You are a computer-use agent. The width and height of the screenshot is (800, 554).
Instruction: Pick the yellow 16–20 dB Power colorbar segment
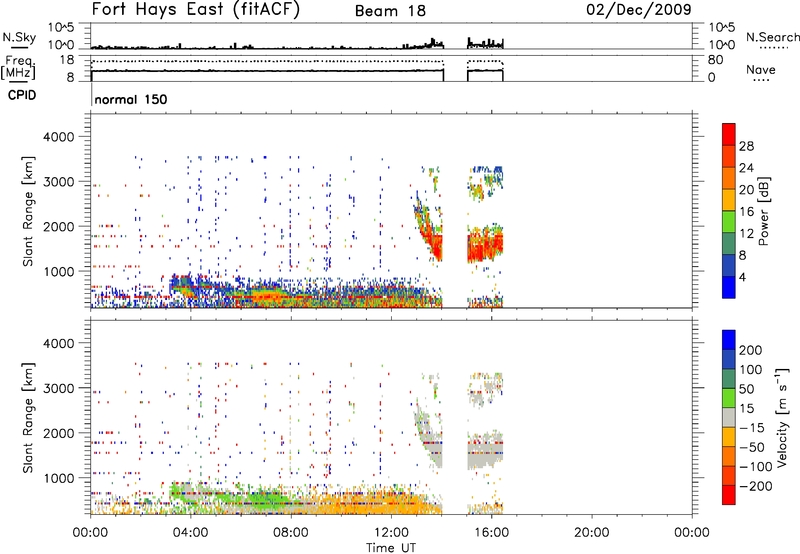click(x=729, y=199)
